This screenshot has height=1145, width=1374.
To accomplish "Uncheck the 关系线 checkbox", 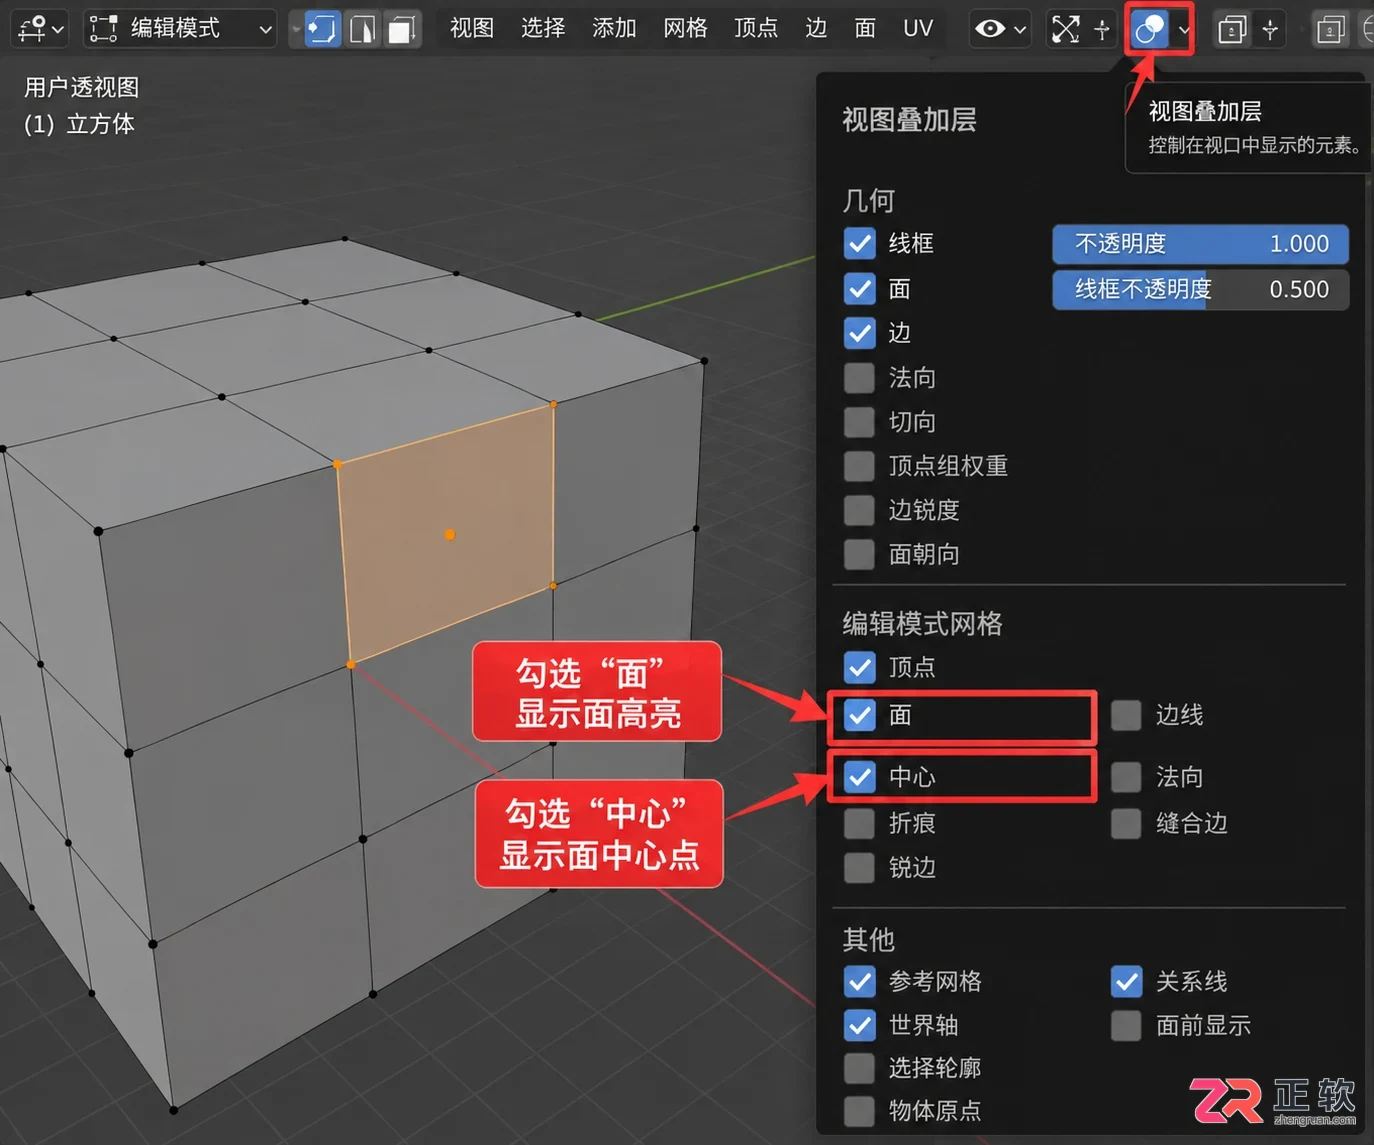I will click(x=1126, y=981).
